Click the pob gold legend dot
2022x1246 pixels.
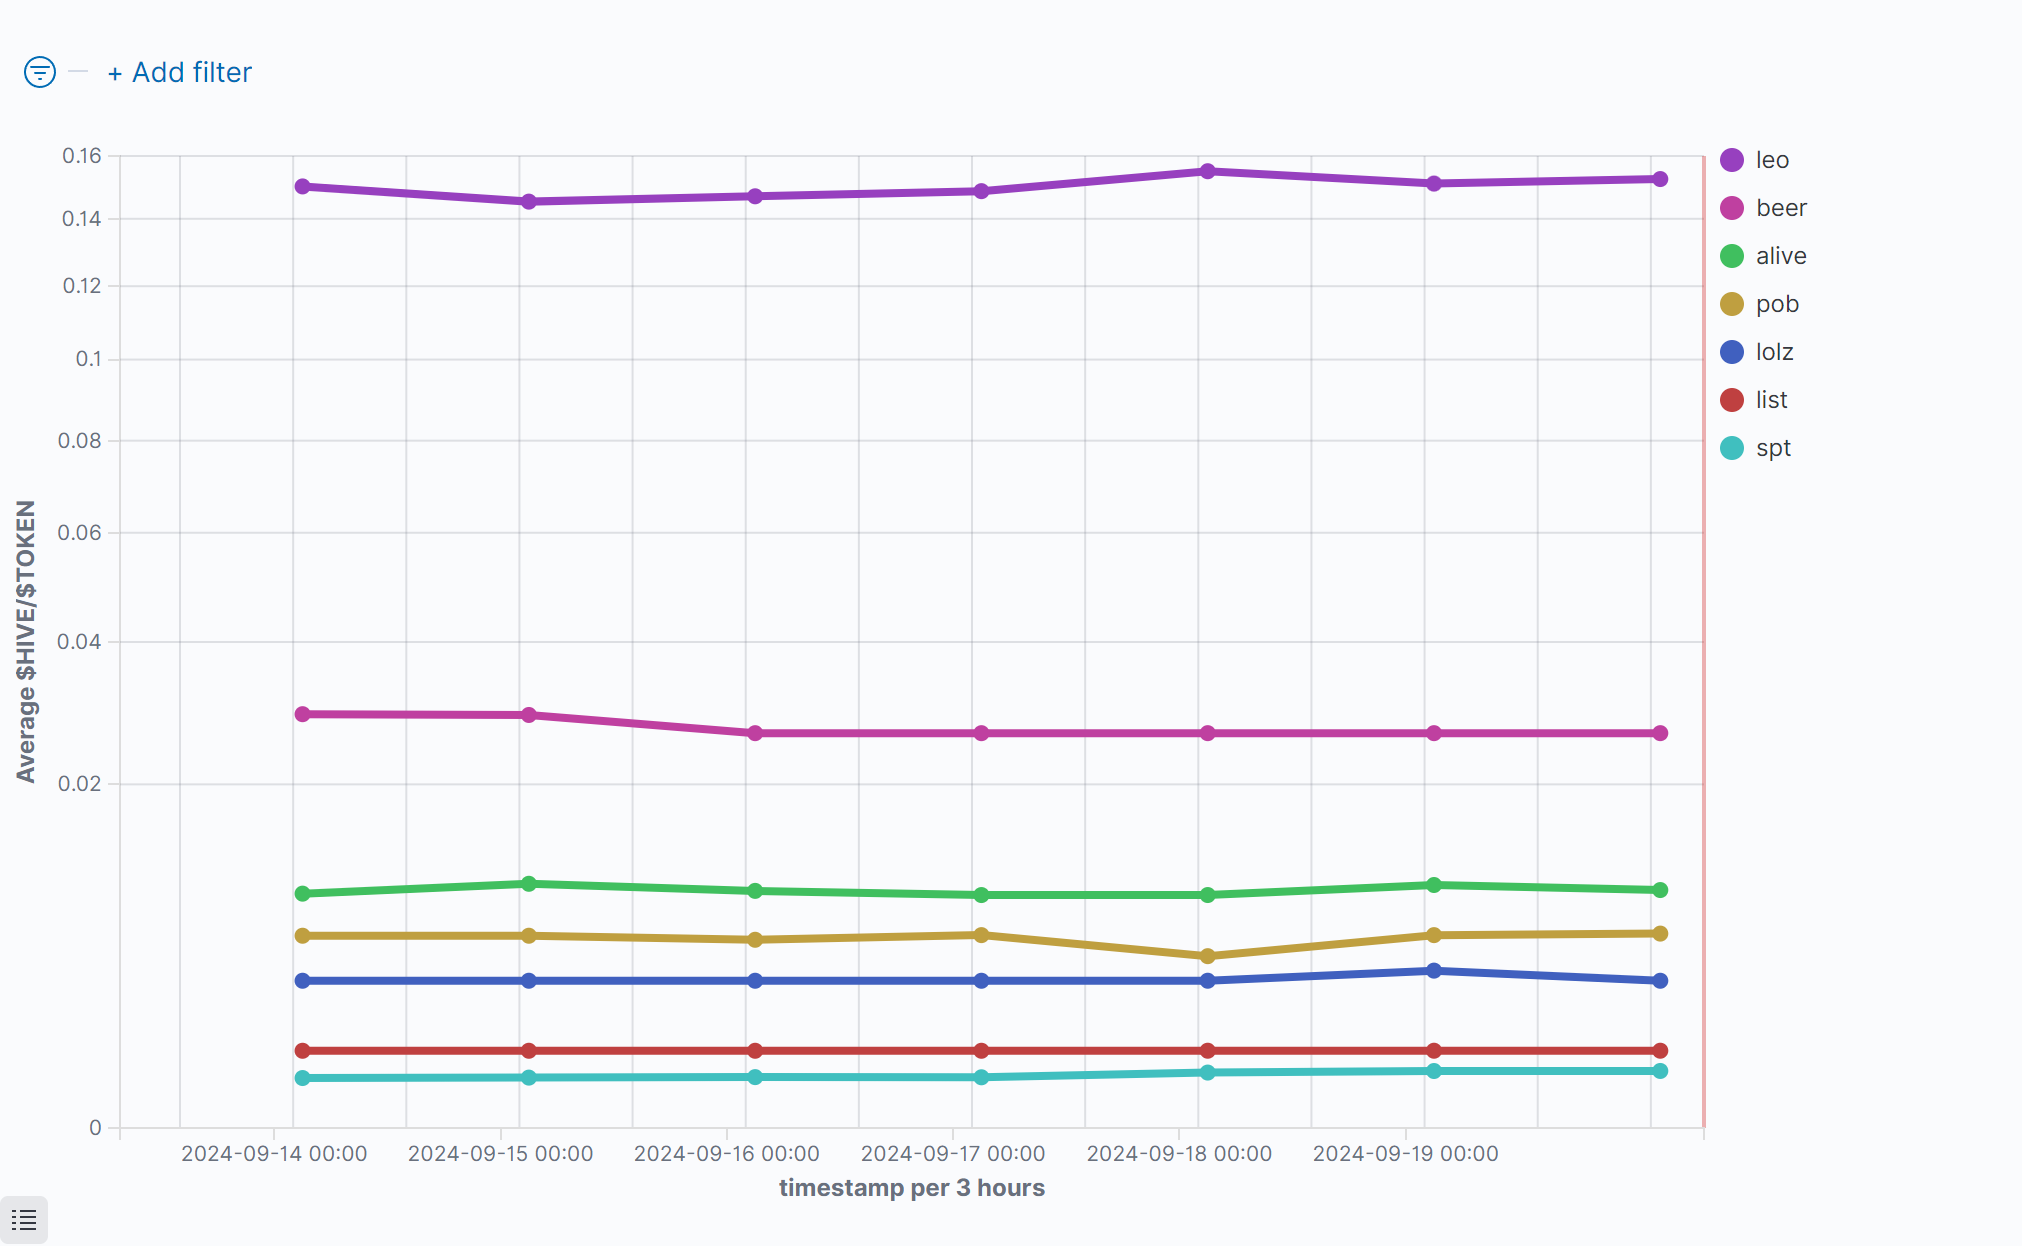pyautogui.click(x=1732, y=304)
